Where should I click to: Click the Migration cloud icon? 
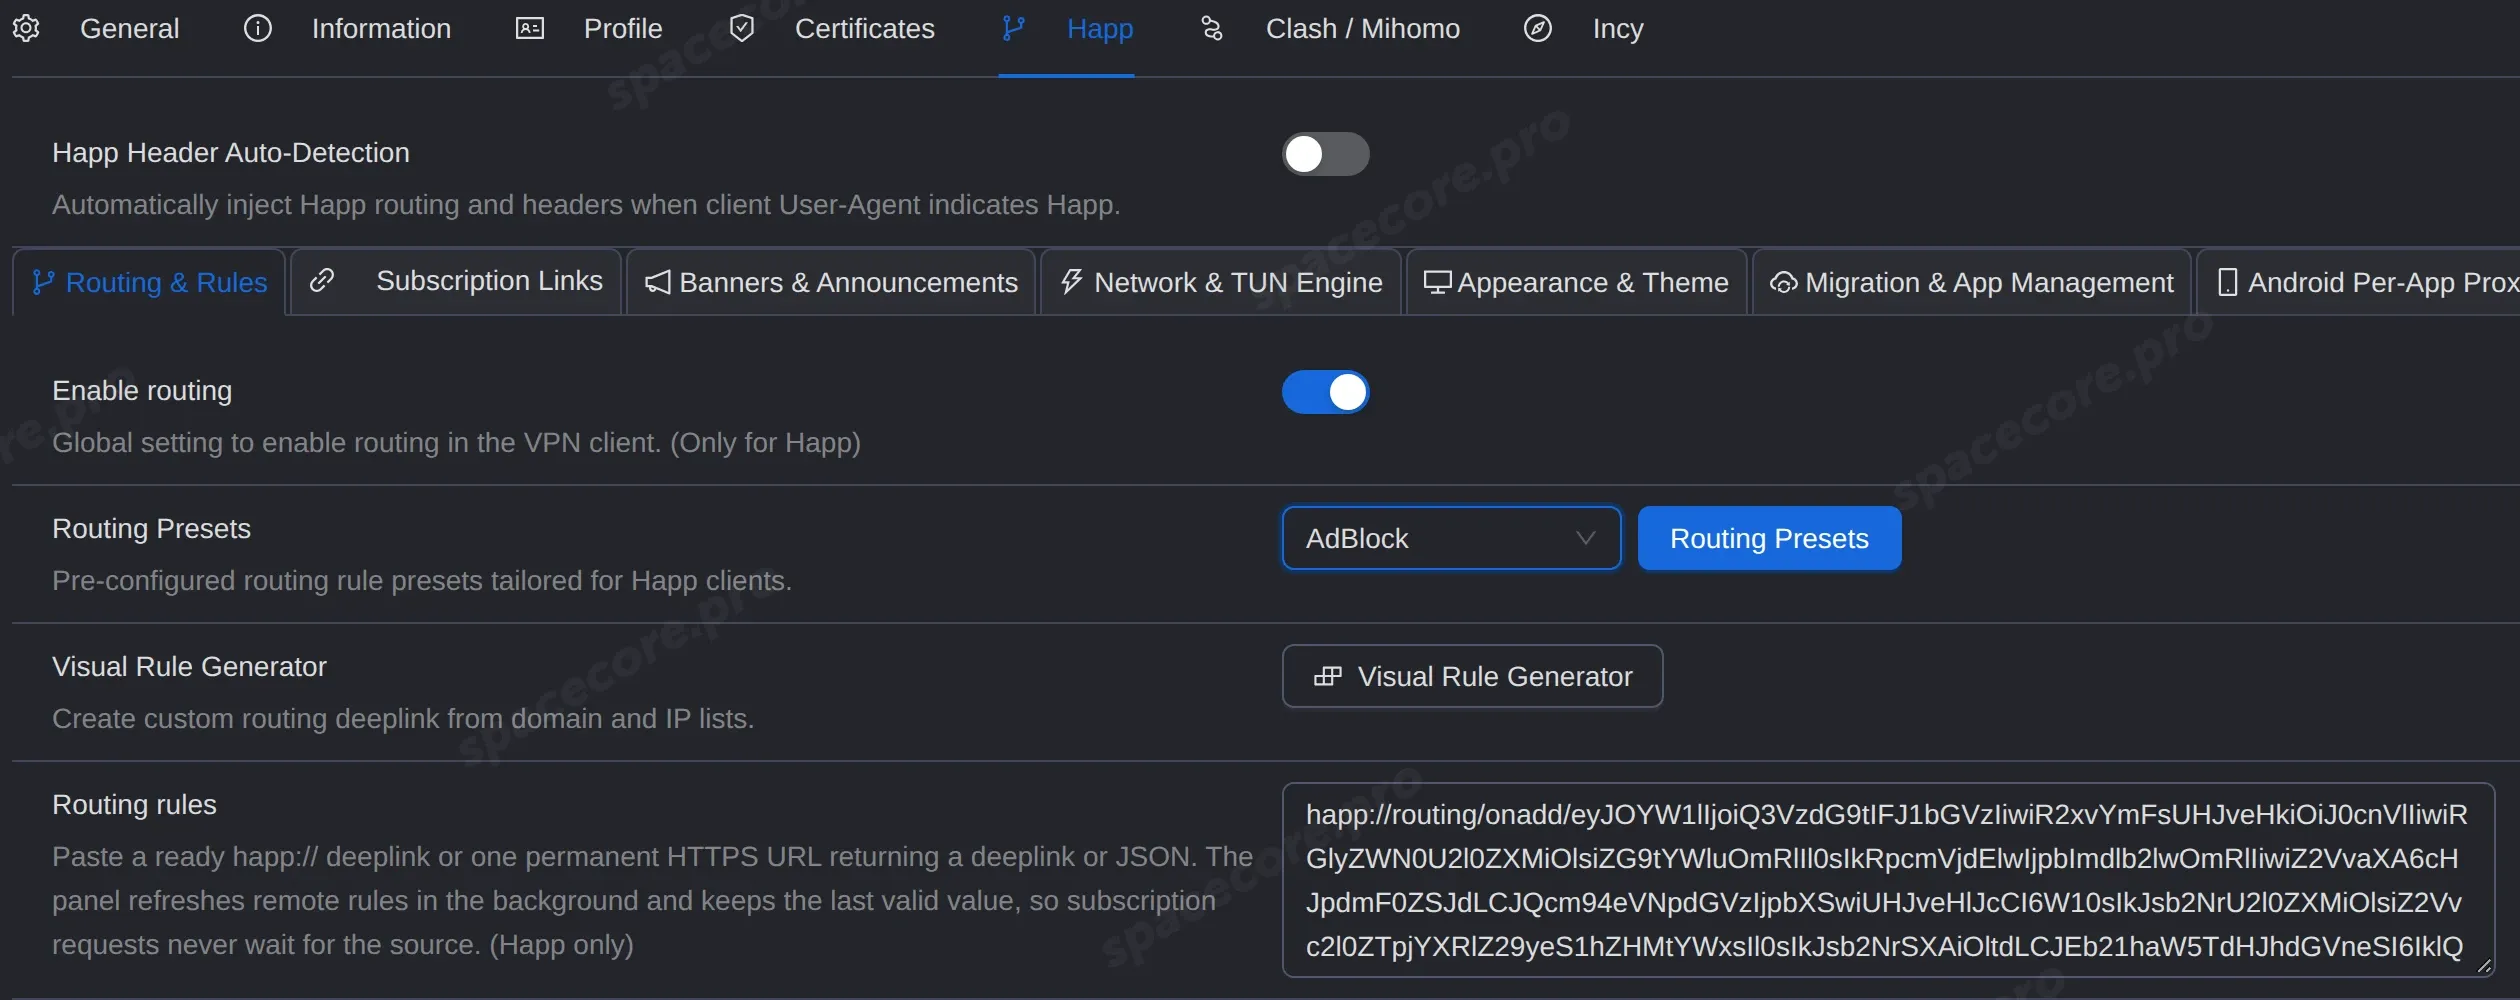pyautogui.click(x=1784, y=283)
